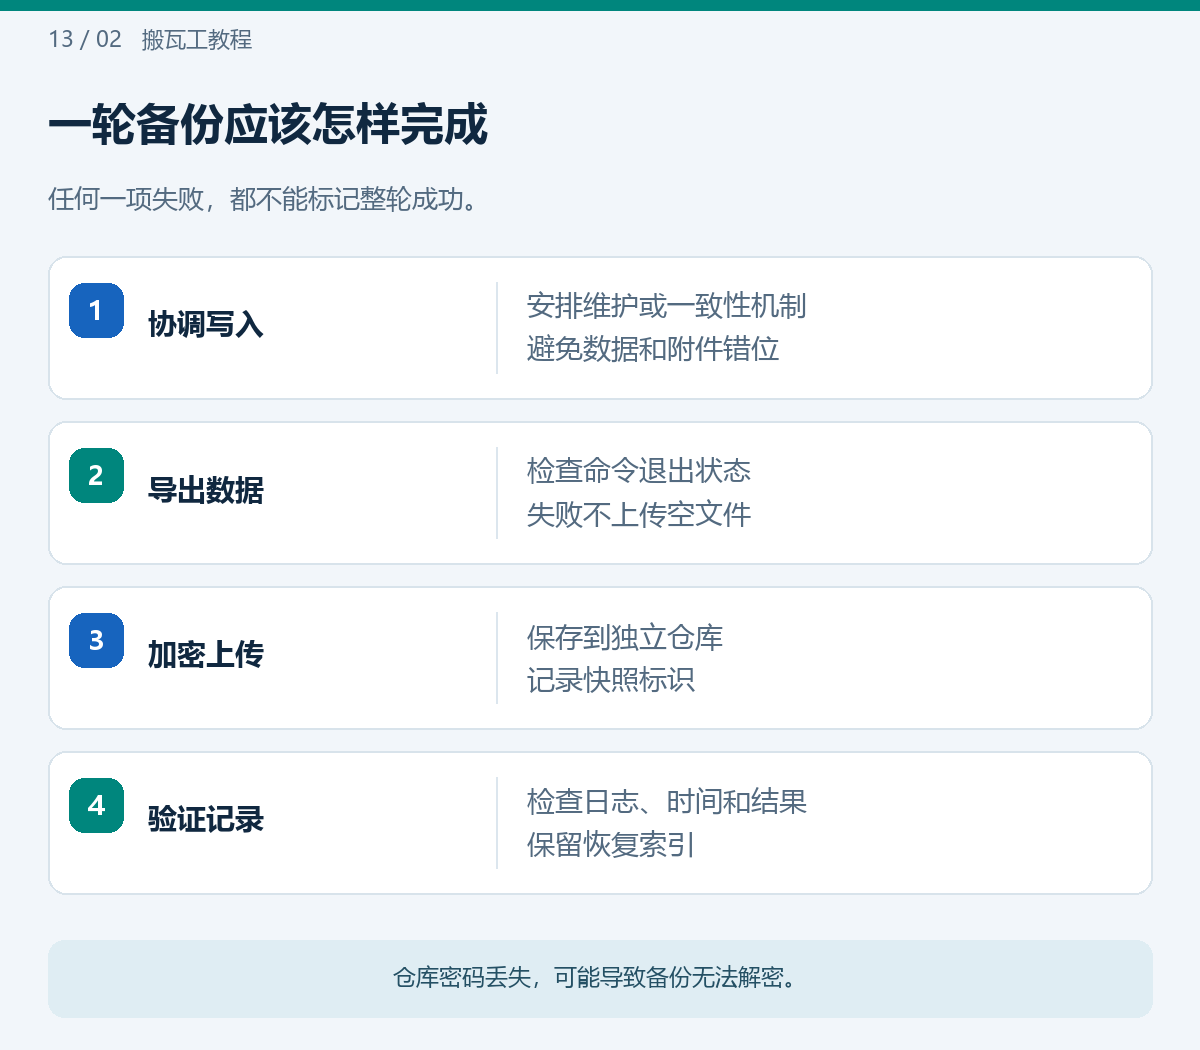Click the text 失败不上传空文件

pos(639,514)
